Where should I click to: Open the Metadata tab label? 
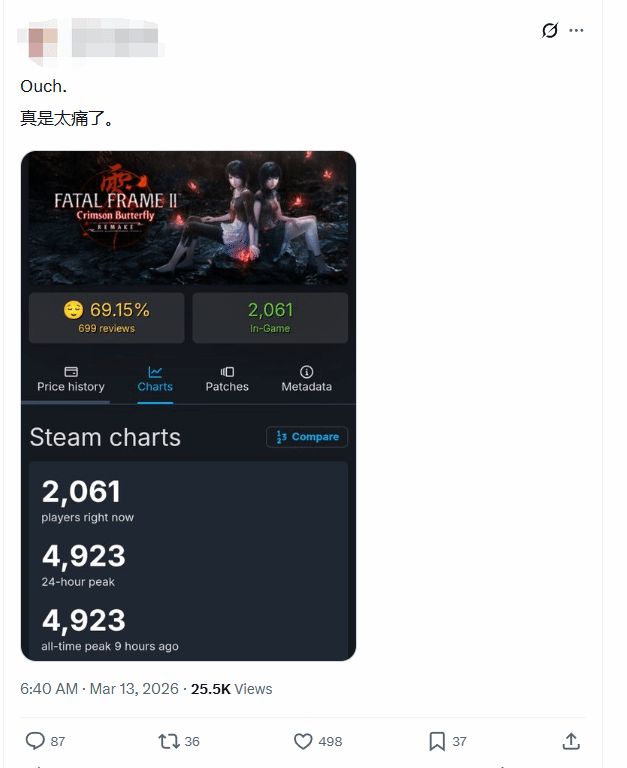pyautogui.click(x=307, y=387)
